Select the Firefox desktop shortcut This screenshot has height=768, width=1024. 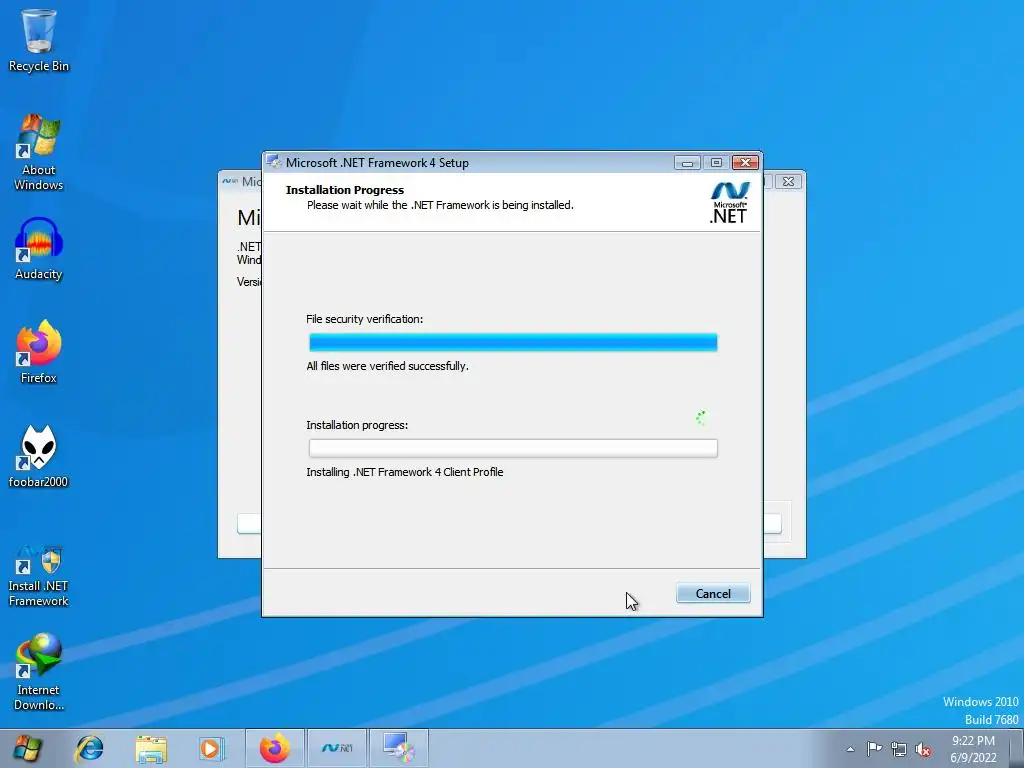pyautogui.click(x=39, y=351)
